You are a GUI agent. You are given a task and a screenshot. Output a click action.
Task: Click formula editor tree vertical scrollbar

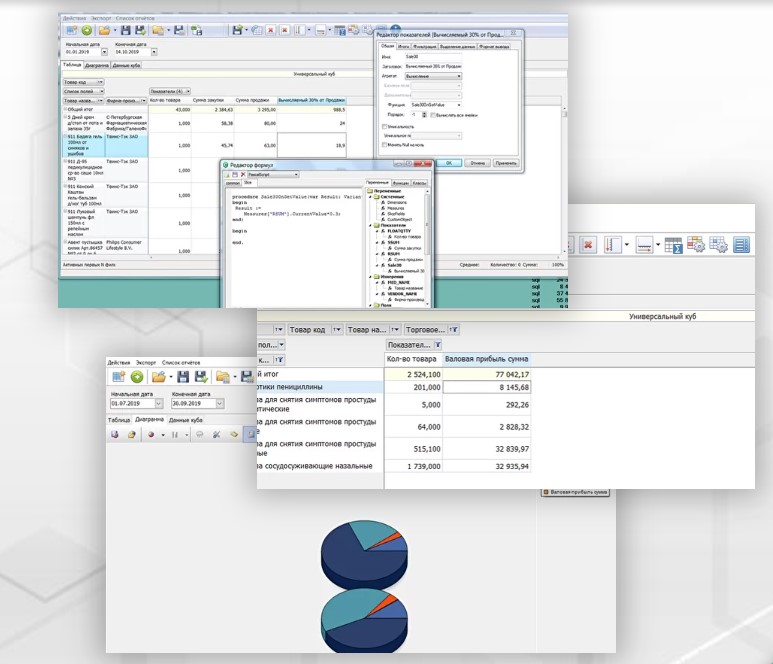427,246
